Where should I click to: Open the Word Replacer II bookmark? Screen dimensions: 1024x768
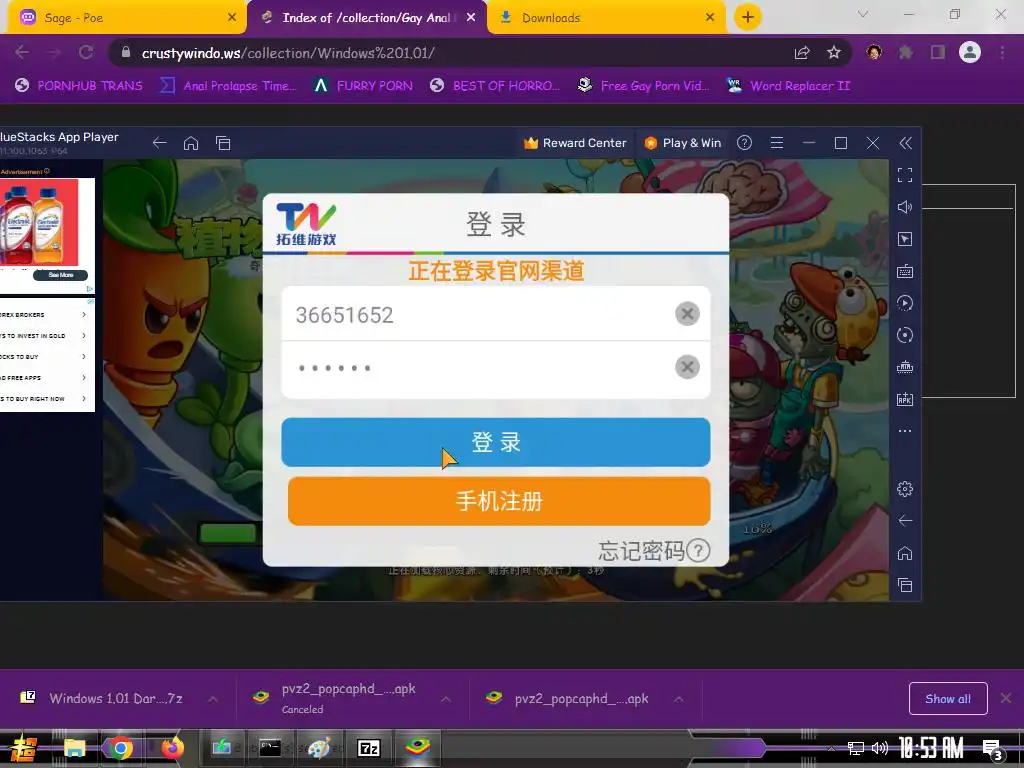point(789,86)
